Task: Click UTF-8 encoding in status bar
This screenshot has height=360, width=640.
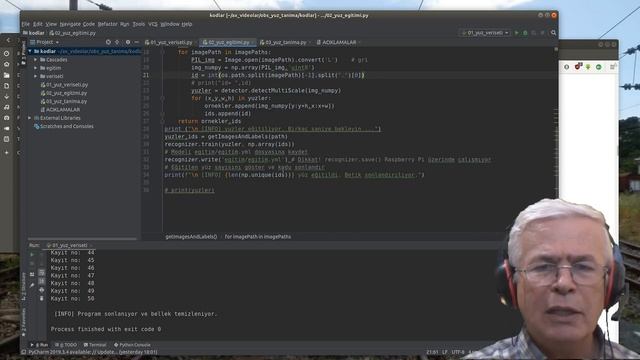Action: point(458,352)
